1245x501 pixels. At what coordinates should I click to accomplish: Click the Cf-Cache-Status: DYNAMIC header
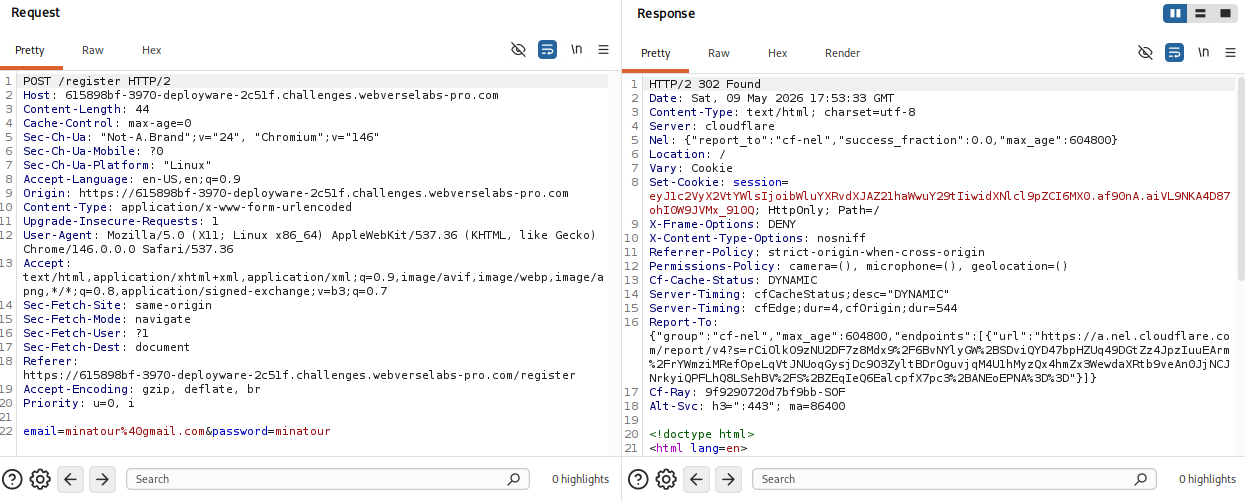click(x=733, y=280)
